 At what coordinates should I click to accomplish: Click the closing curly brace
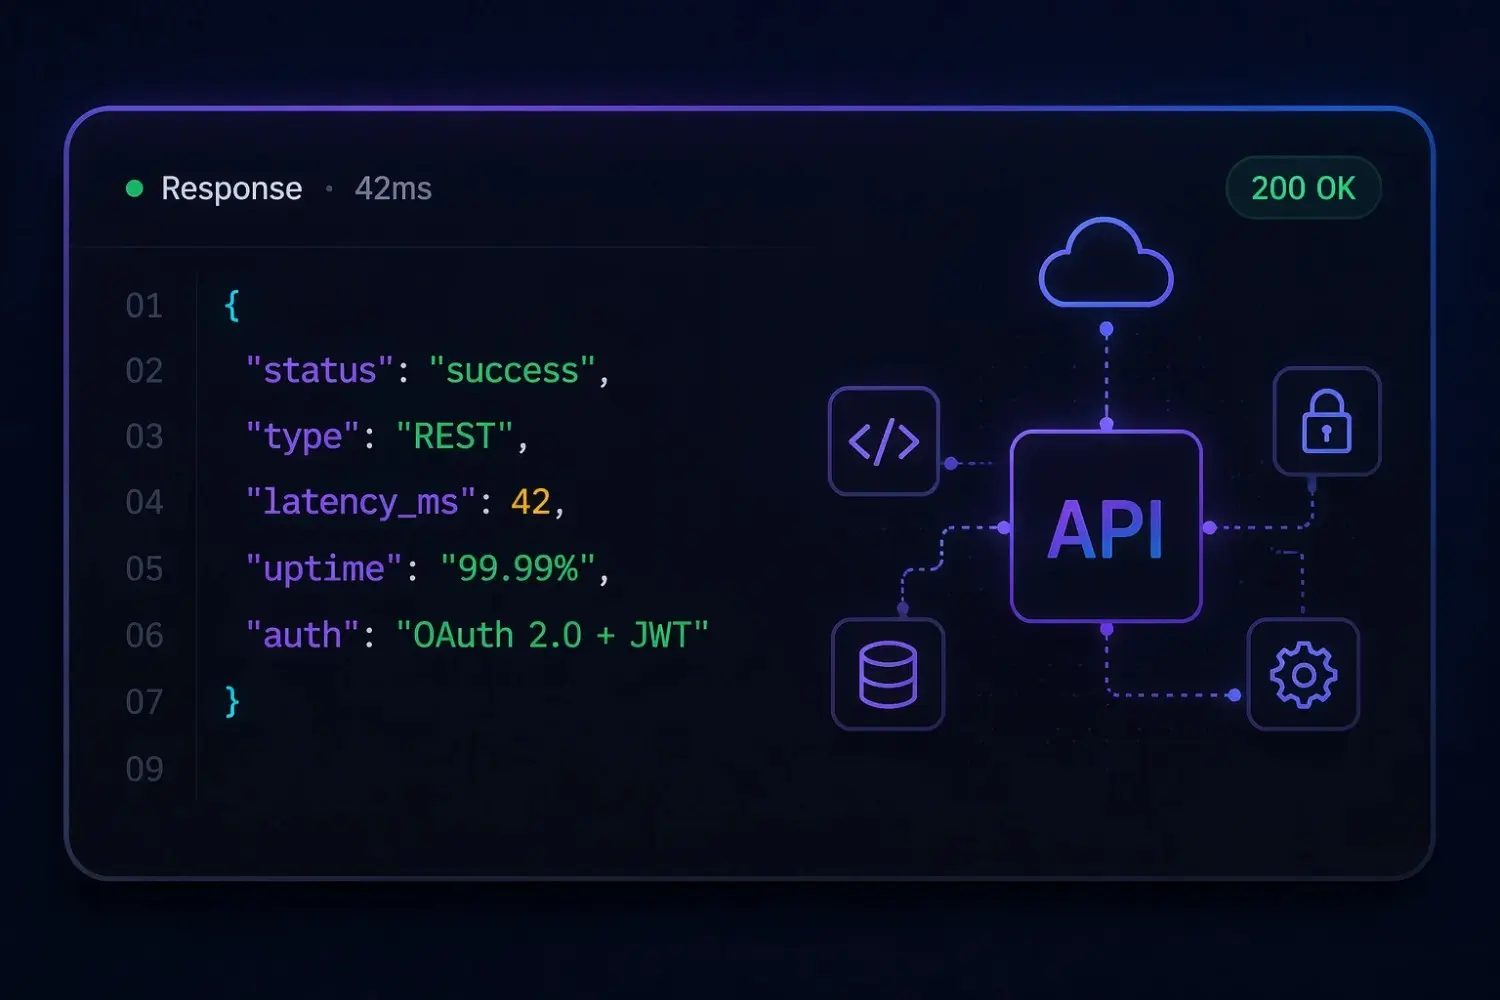[232, 702]
